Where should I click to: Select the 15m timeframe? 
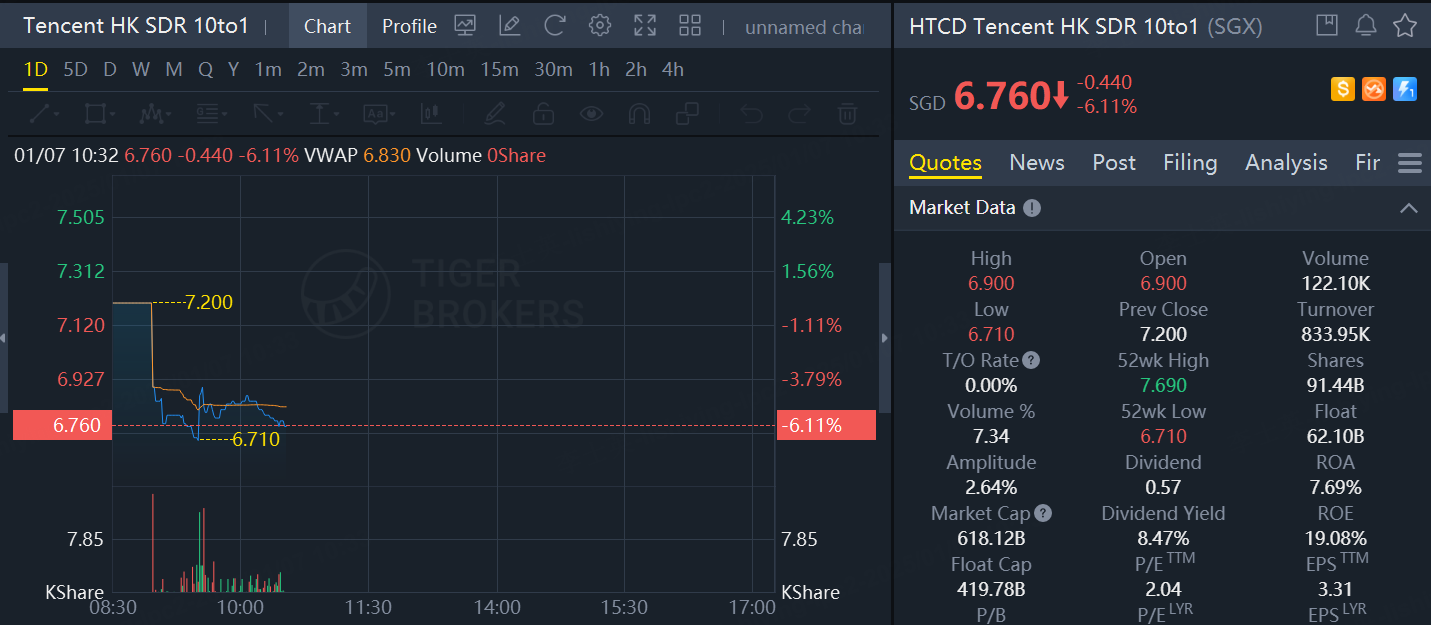[x=499, y=69]
